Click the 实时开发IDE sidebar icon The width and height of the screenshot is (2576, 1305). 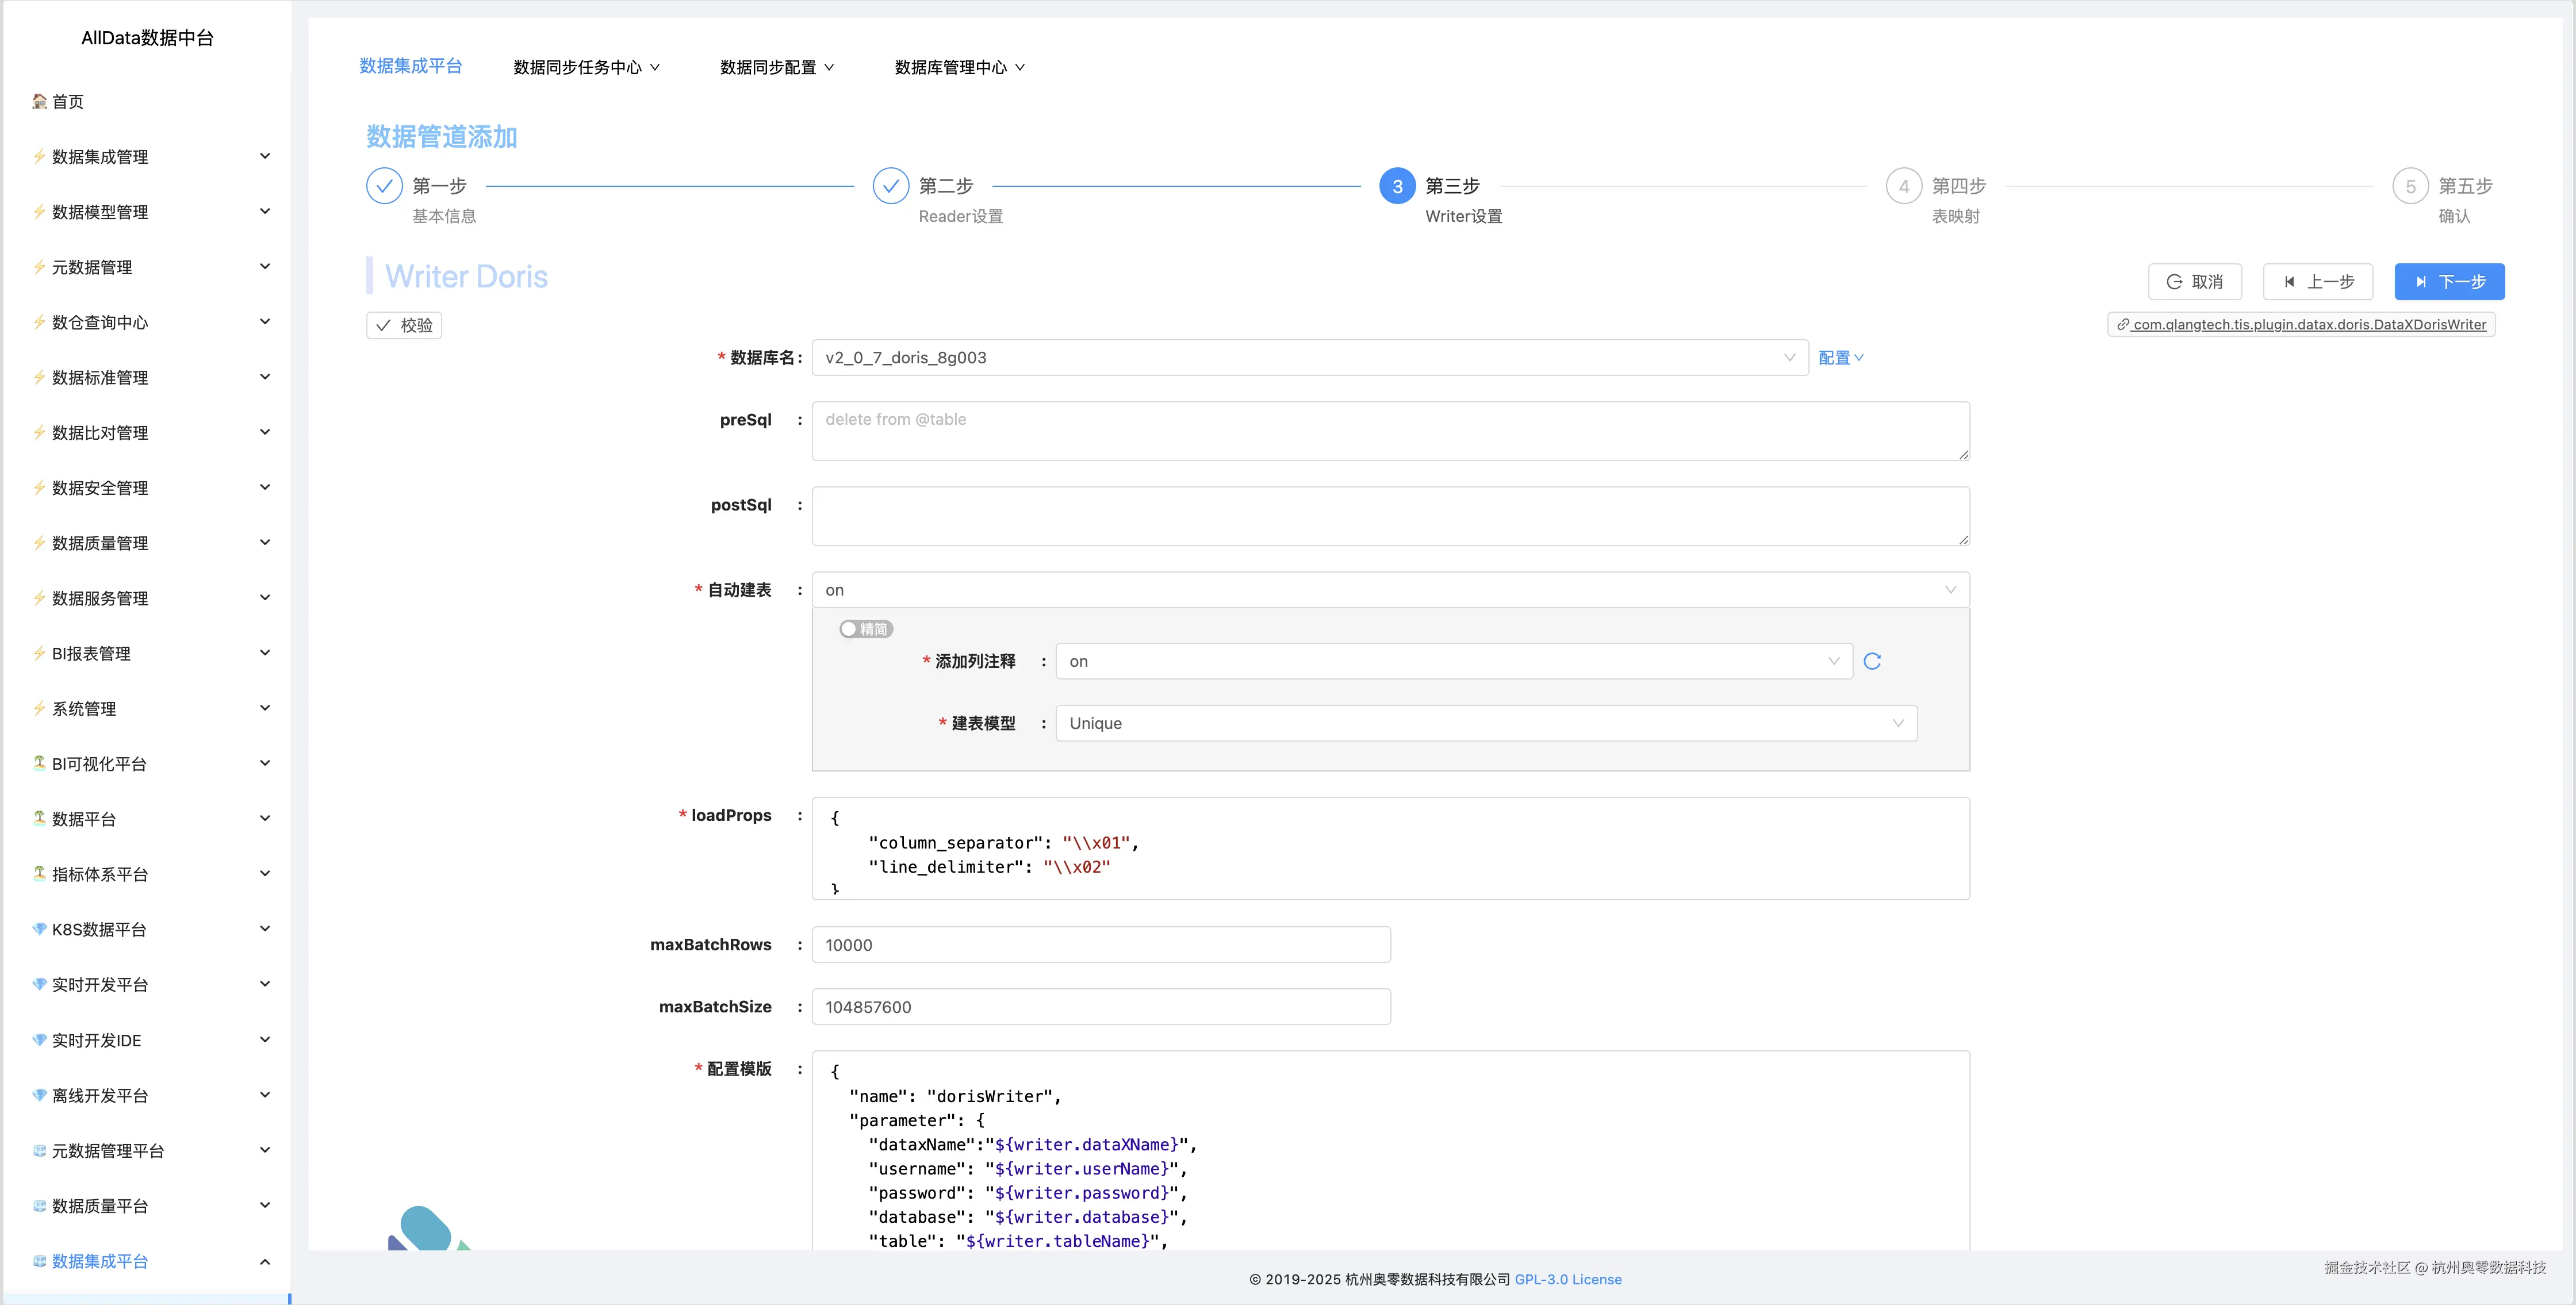tap(38, 1040)
